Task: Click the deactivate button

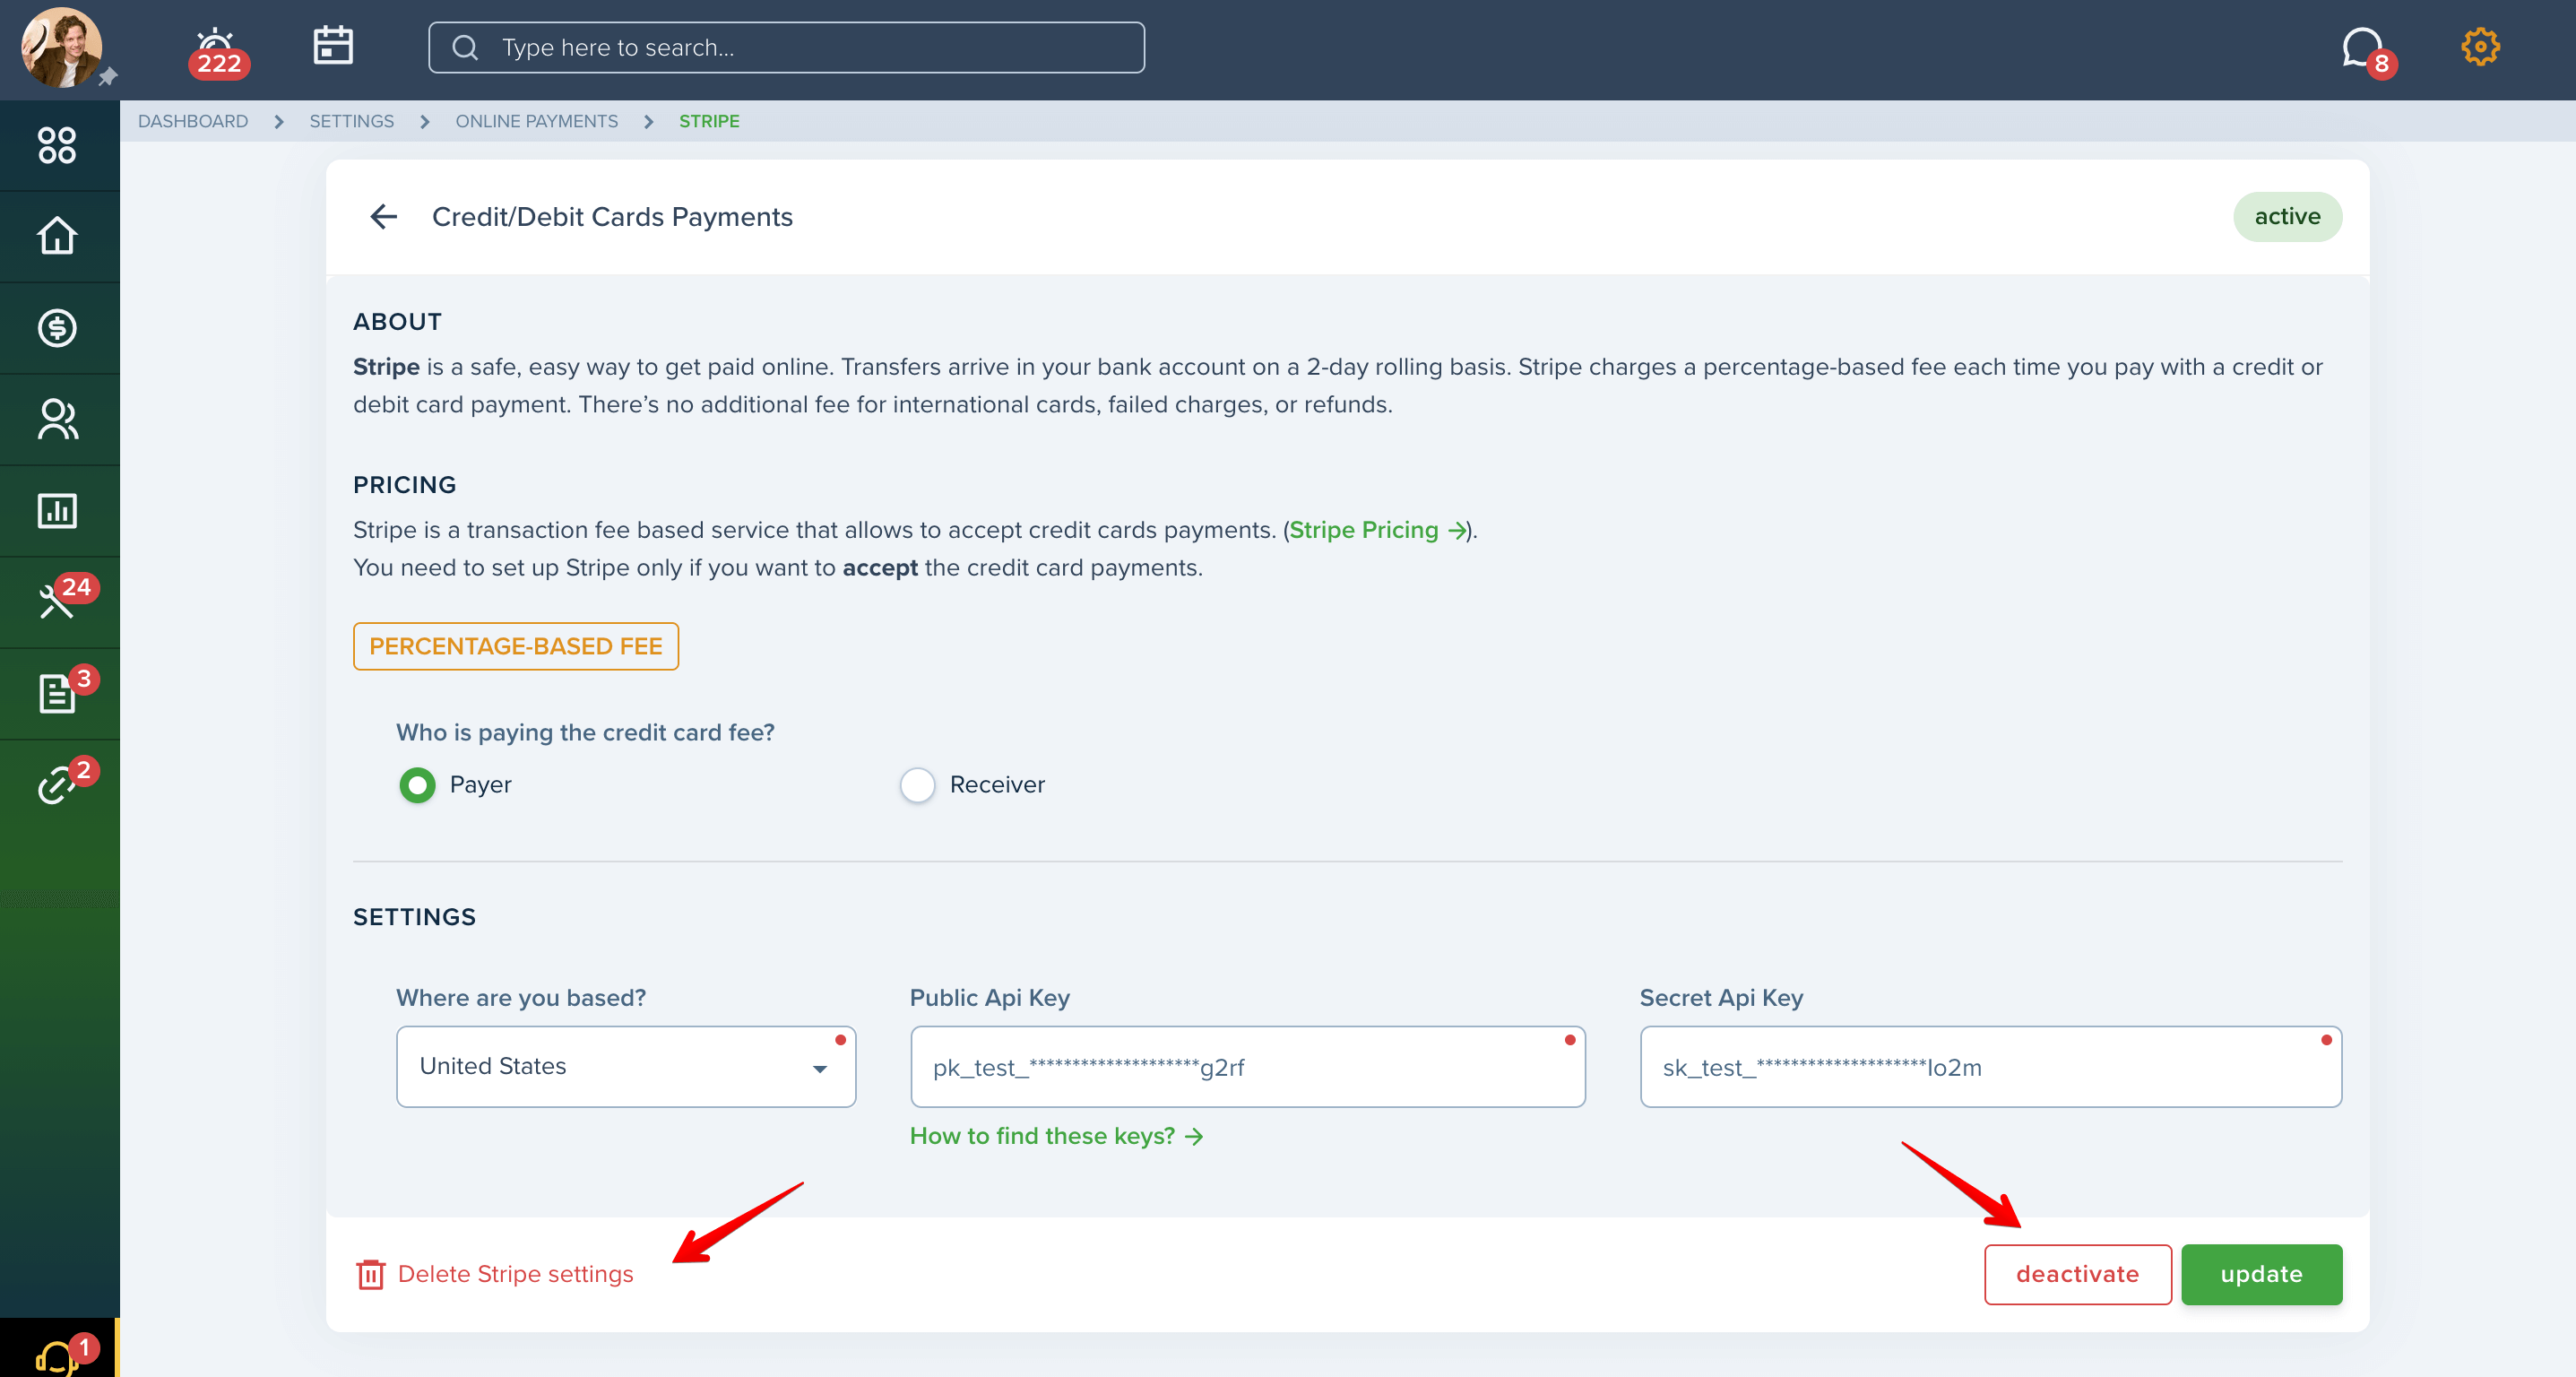Action: pyautogui.click(x=2077, y=1274)
